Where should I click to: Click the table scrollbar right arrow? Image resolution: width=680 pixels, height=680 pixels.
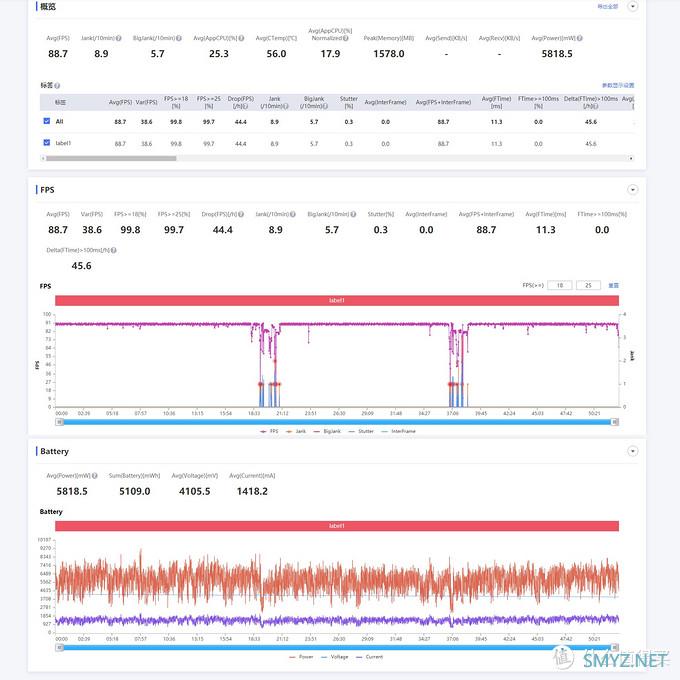click(x=631, y=158)
